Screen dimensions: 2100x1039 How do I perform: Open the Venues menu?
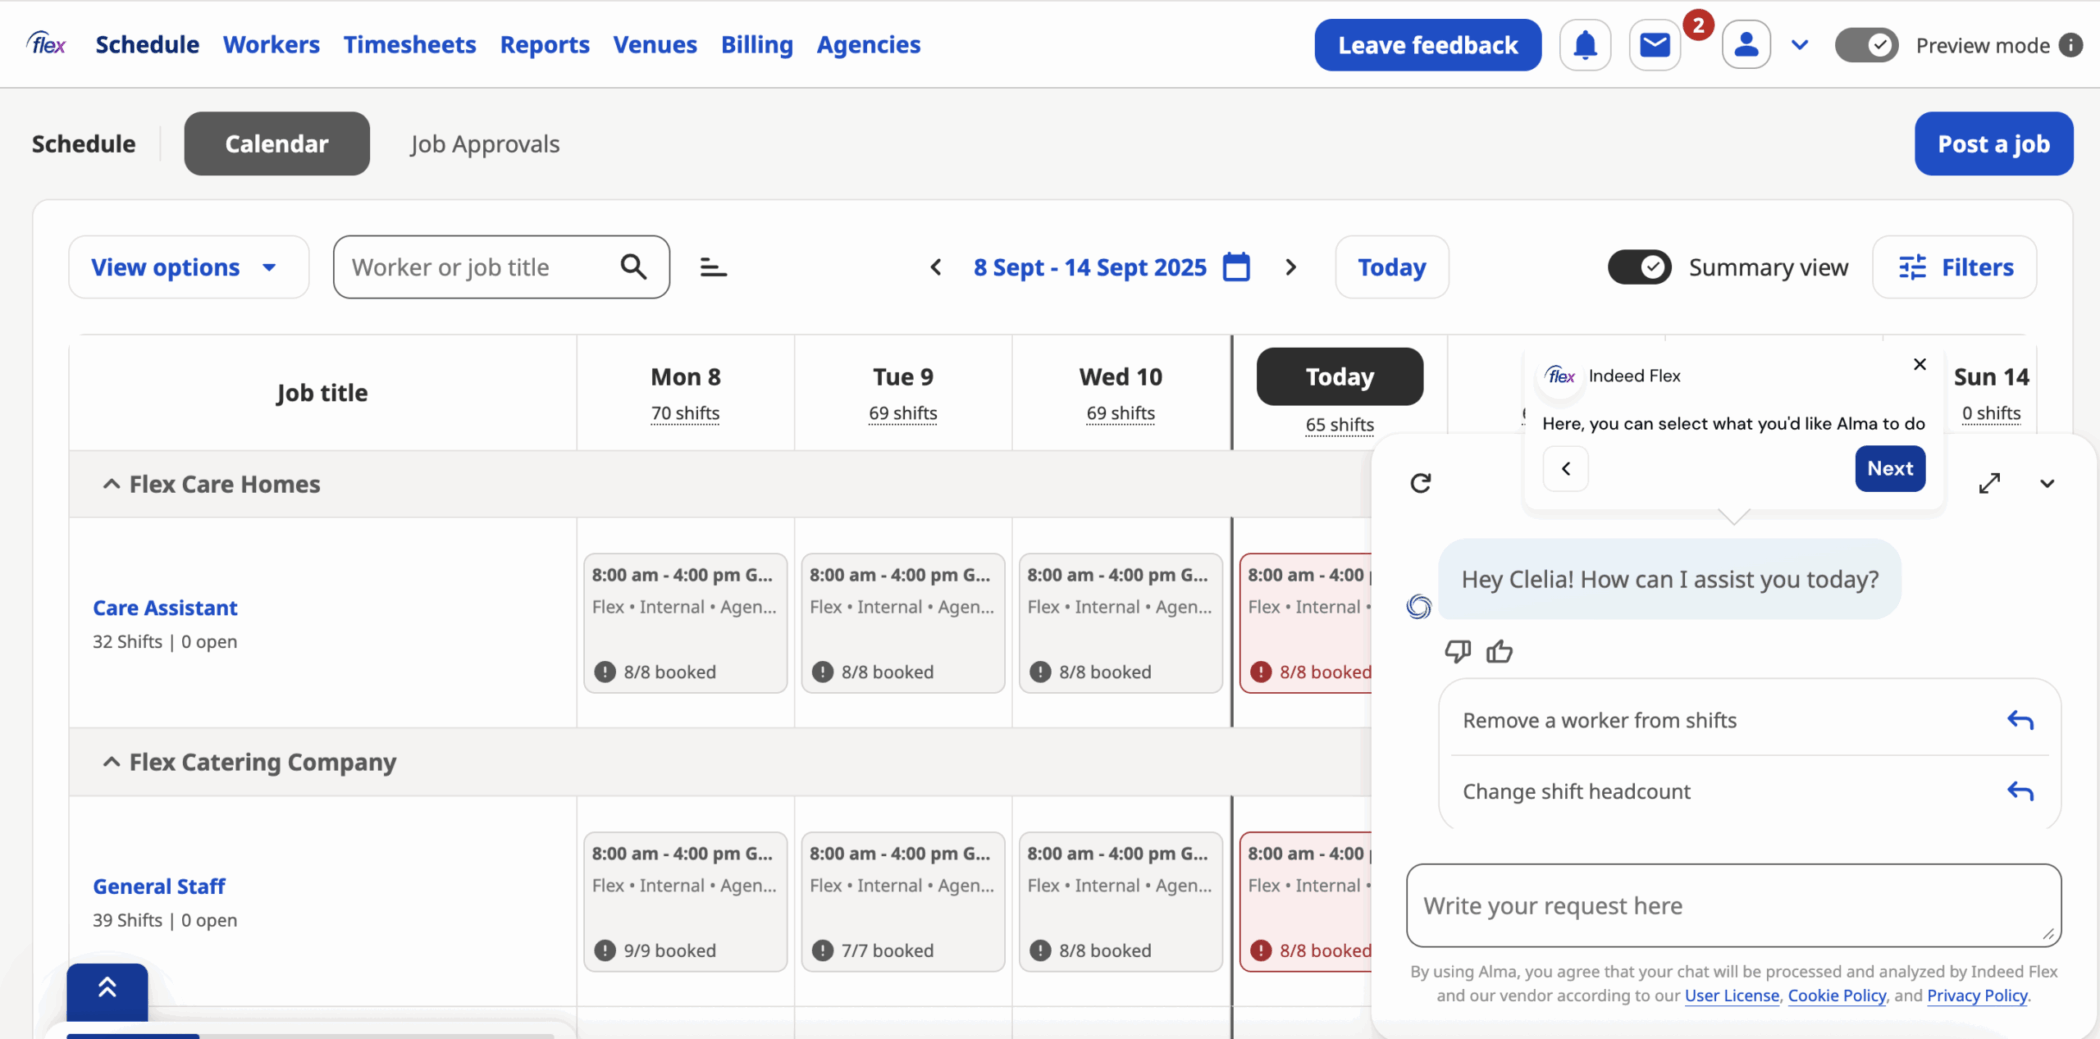(x=655, y=44)
